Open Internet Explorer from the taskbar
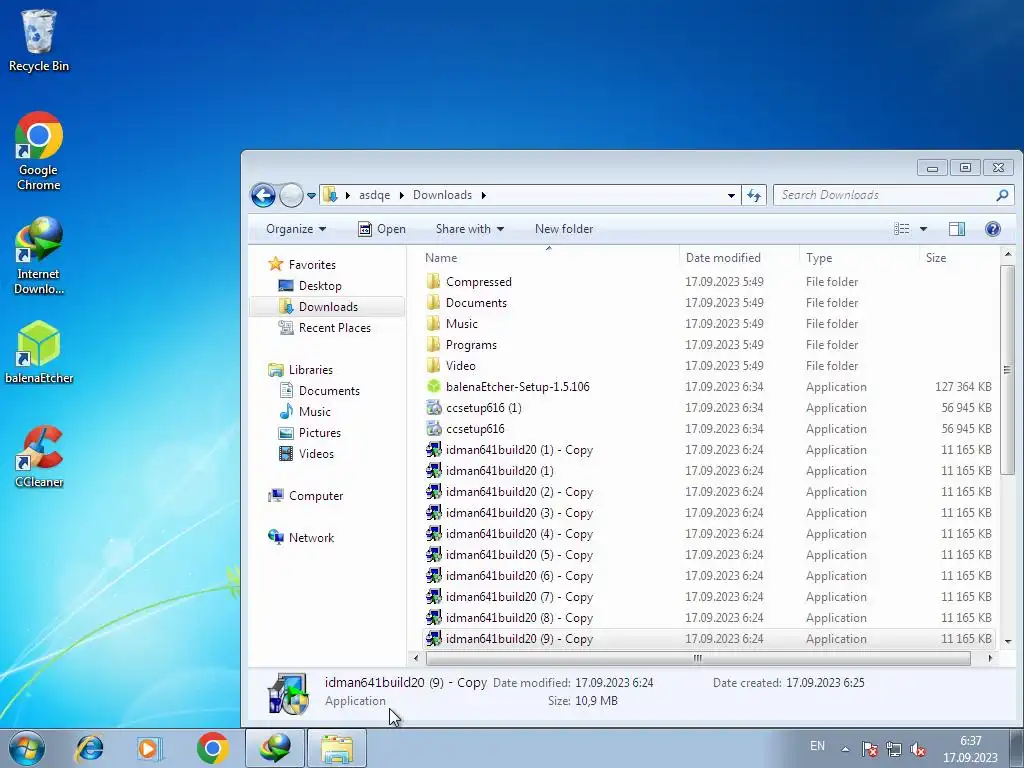Viewport: 1024px width, 768px height. (x=89, y=748)
